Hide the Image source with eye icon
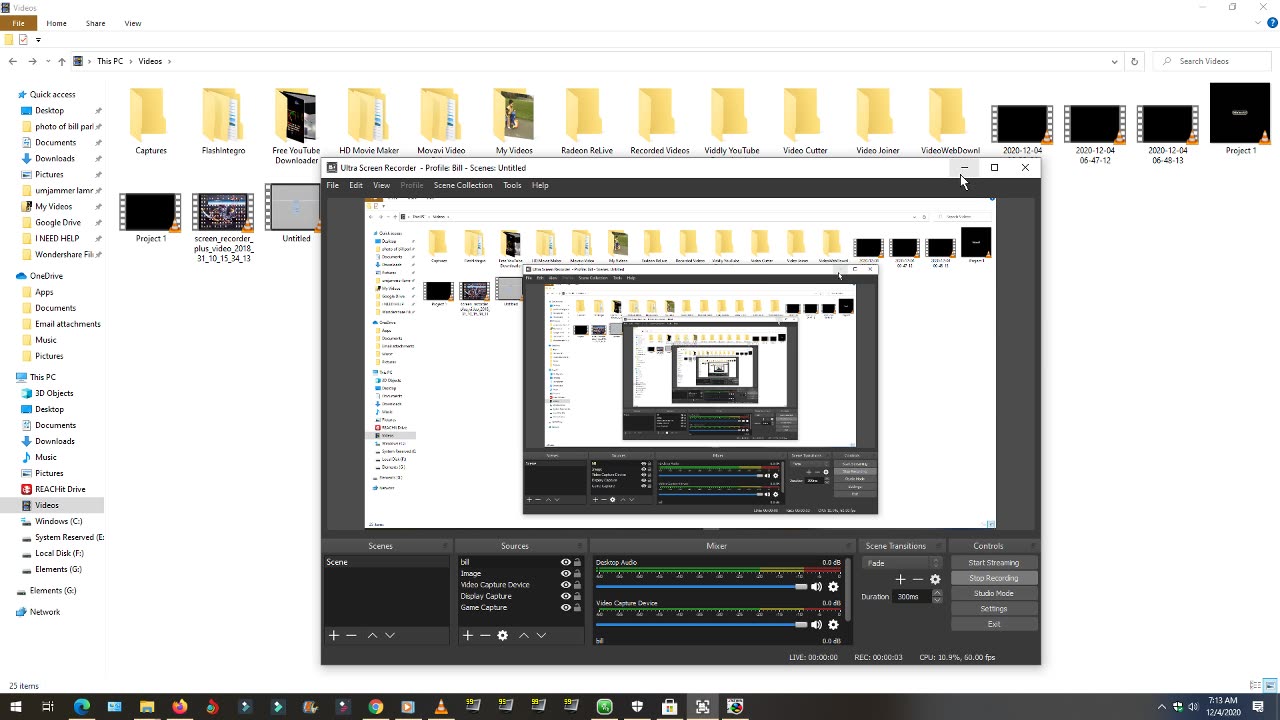 pyautogui.click(x=565, y=574)
